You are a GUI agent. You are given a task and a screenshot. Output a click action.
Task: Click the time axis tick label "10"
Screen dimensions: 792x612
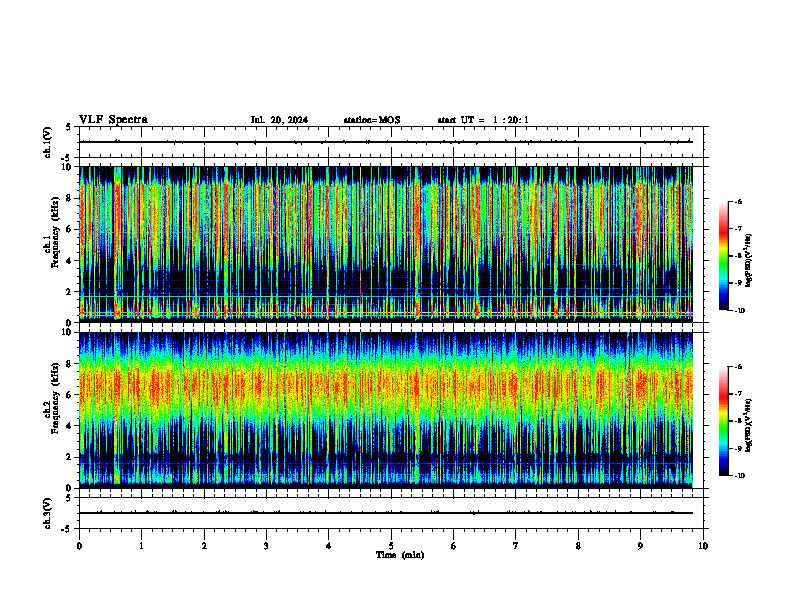point(703,546)
